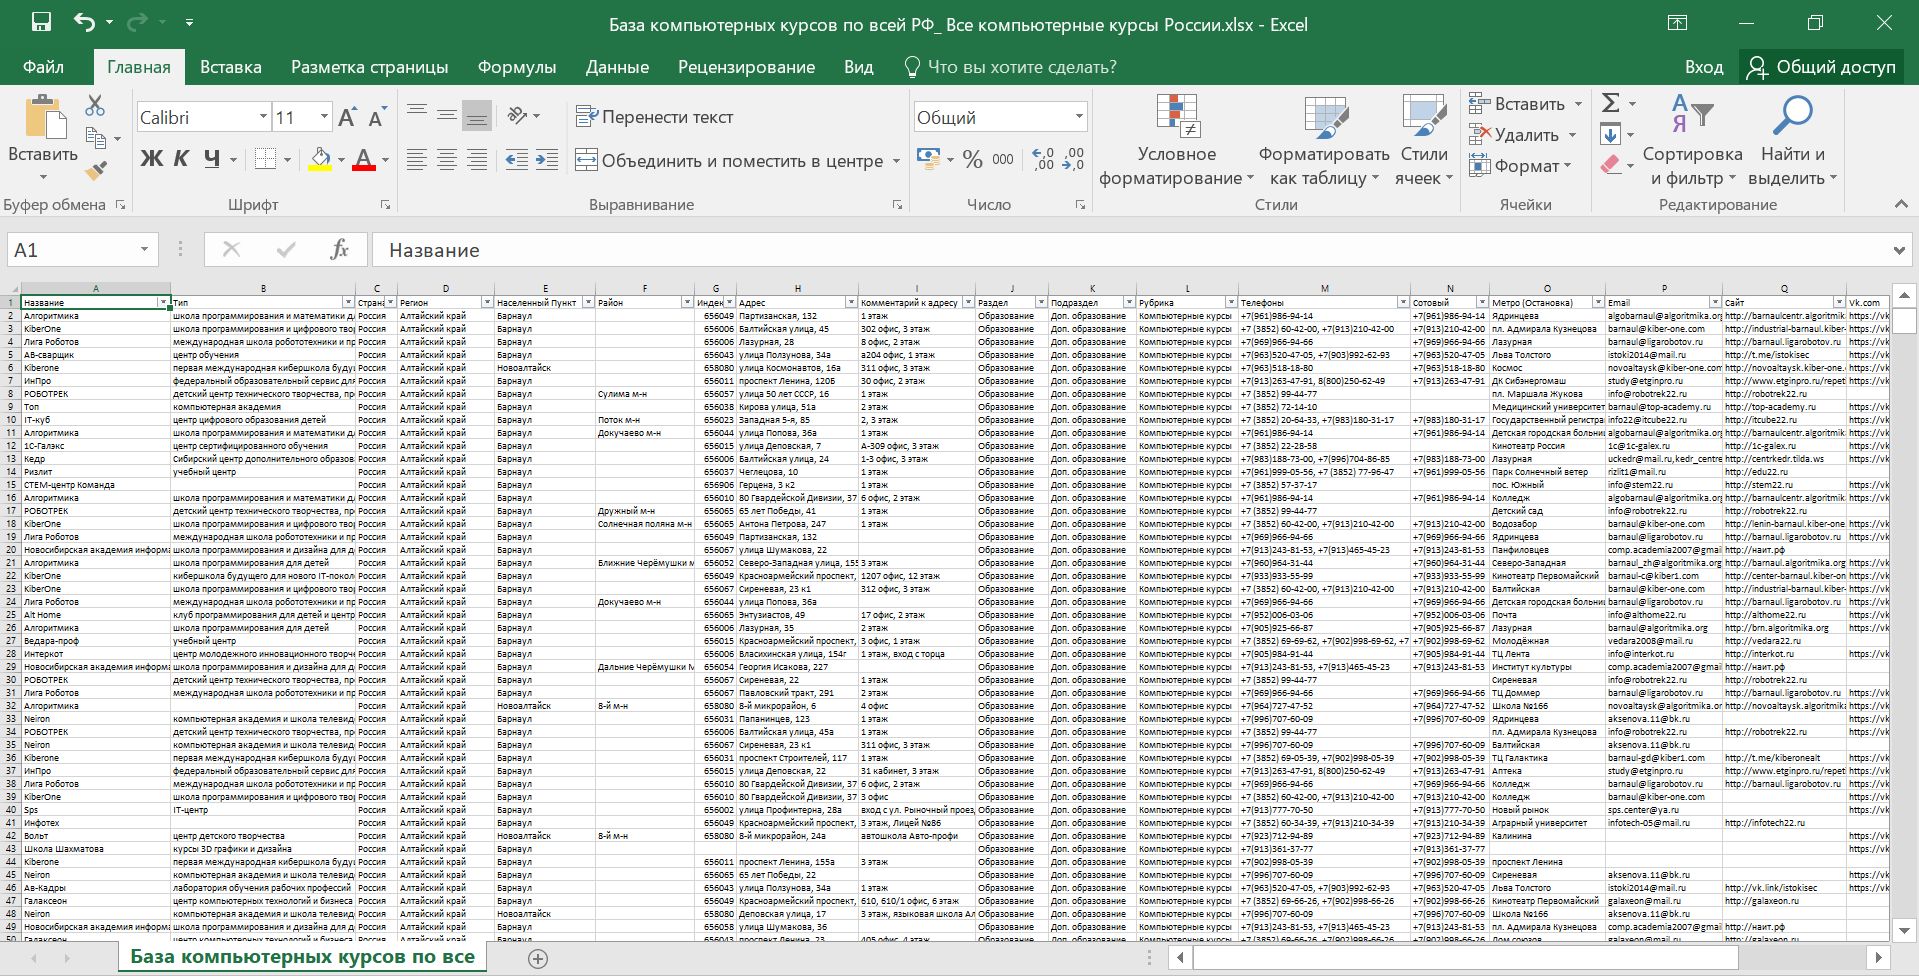Toggle Bold formatting button
Image resolution: width=1919 pixels, height=976 pixels.
pyautogui.click(x=151, y=159)
